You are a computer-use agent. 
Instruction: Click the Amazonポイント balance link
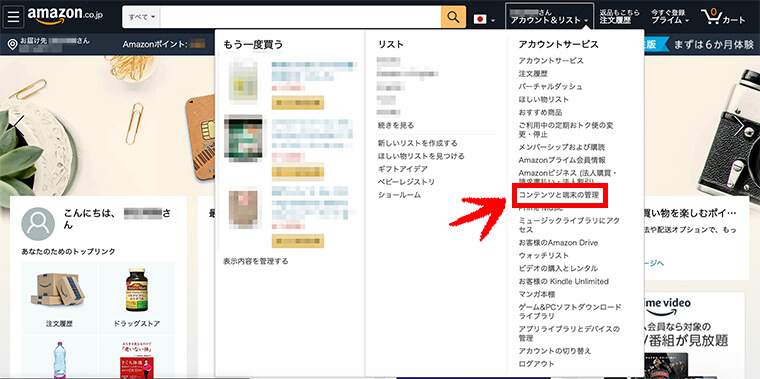click(x=164, y=45)
